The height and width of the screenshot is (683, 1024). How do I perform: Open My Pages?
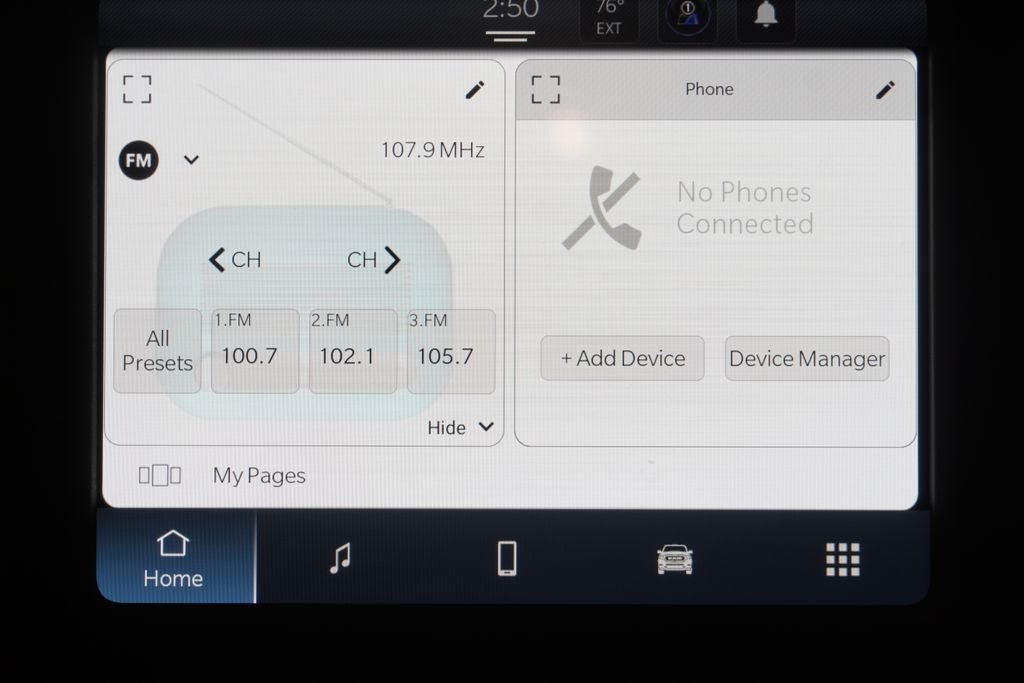click(x=259, y=475)
